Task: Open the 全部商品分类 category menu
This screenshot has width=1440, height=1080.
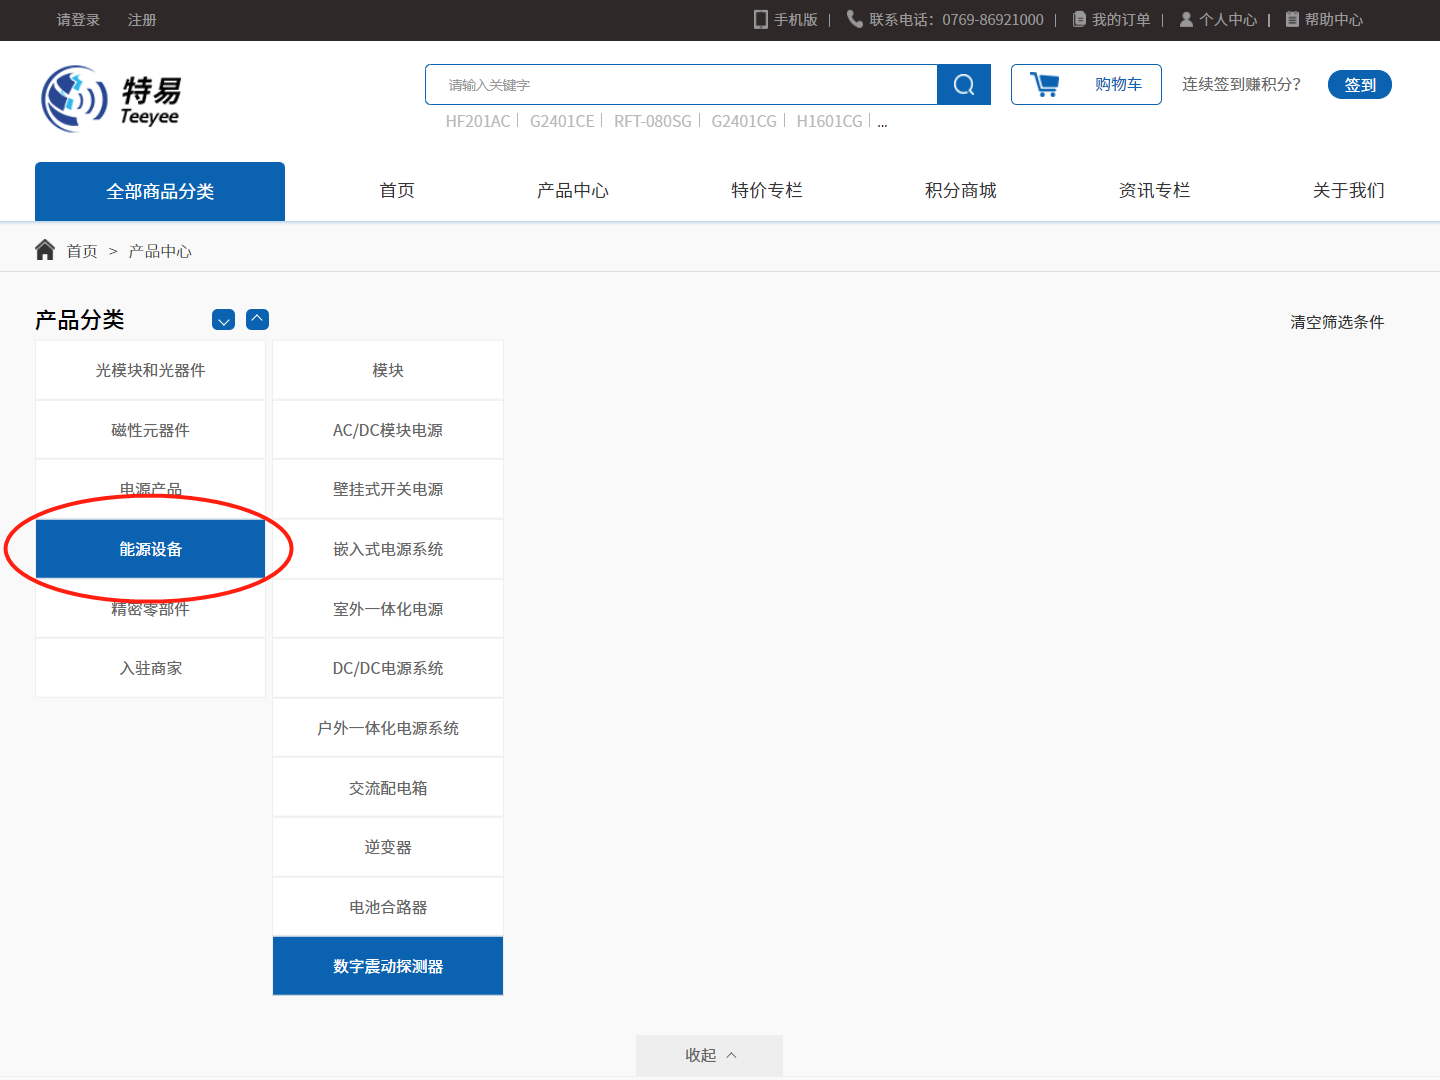Action: [160, 191]
